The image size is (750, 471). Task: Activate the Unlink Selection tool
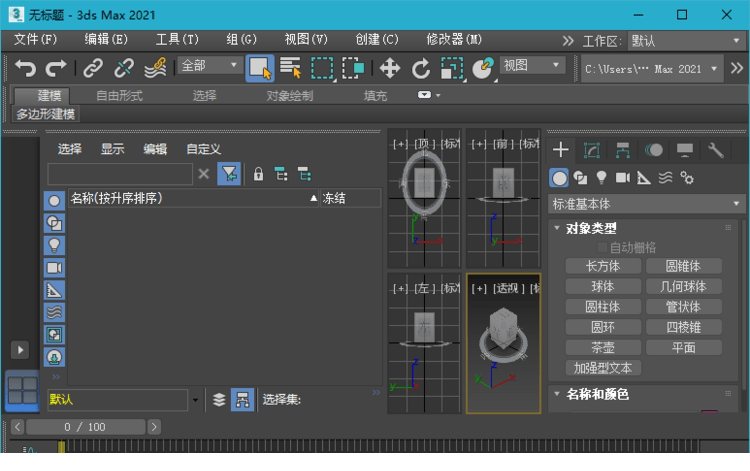pos(124,68)
